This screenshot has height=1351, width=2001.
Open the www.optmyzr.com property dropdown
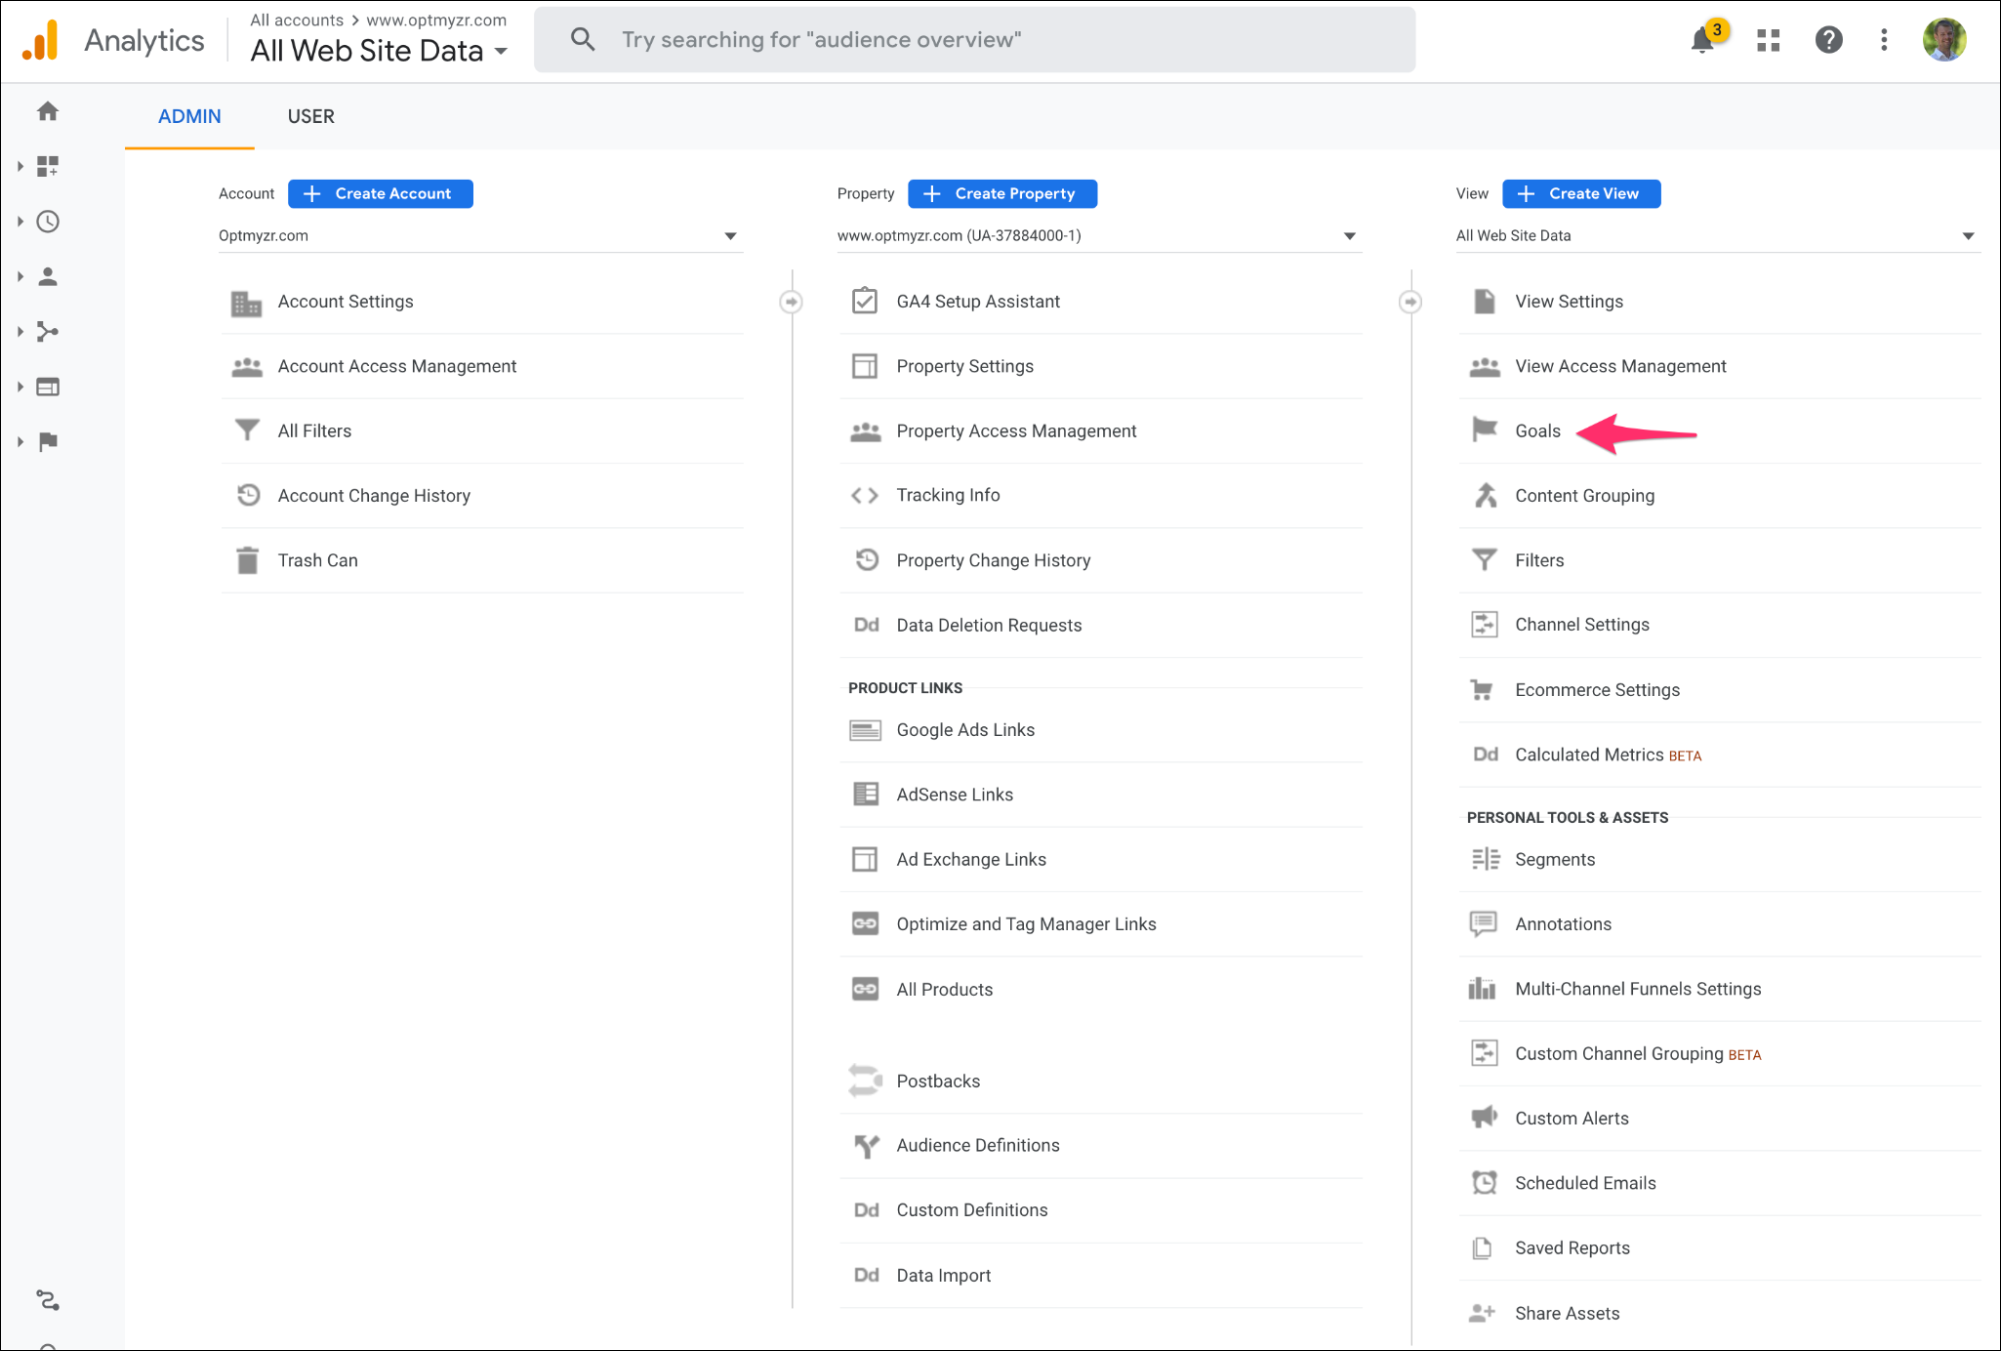pos(1099,236)
